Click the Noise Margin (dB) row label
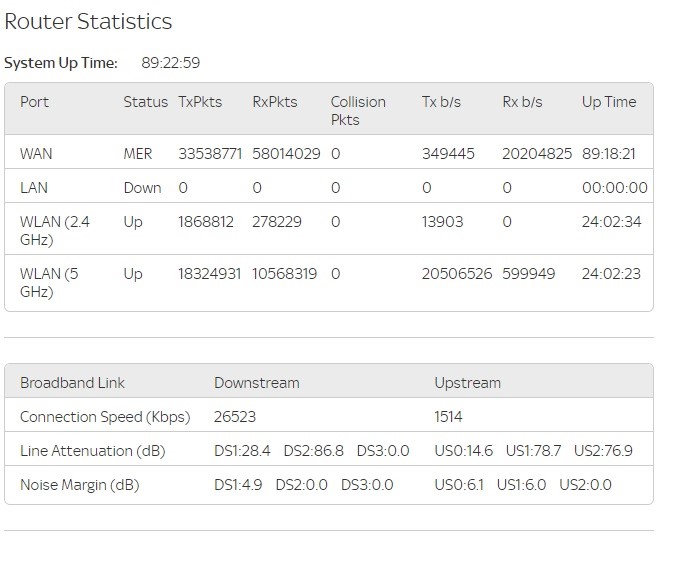The height and width of the screenshot is (585, 689). pyautogui.click(x=79, y=485)
